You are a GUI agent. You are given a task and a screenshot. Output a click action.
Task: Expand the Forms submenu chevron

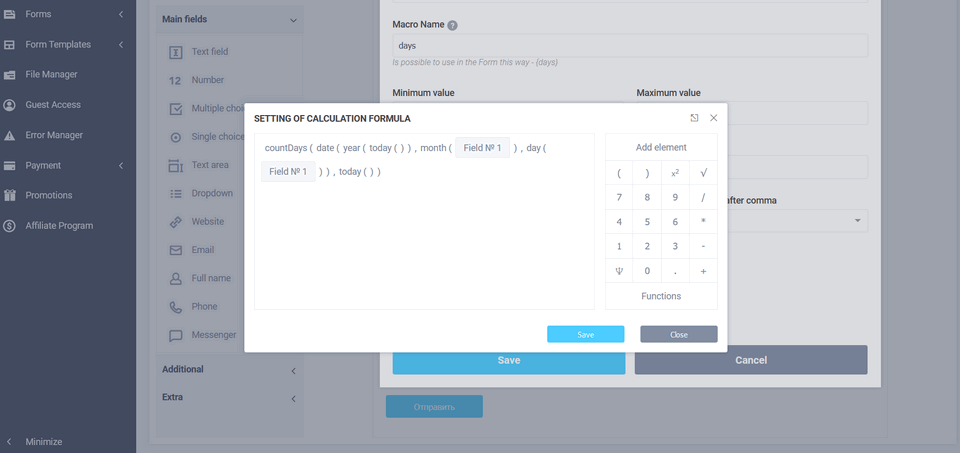tap(121, 14)
